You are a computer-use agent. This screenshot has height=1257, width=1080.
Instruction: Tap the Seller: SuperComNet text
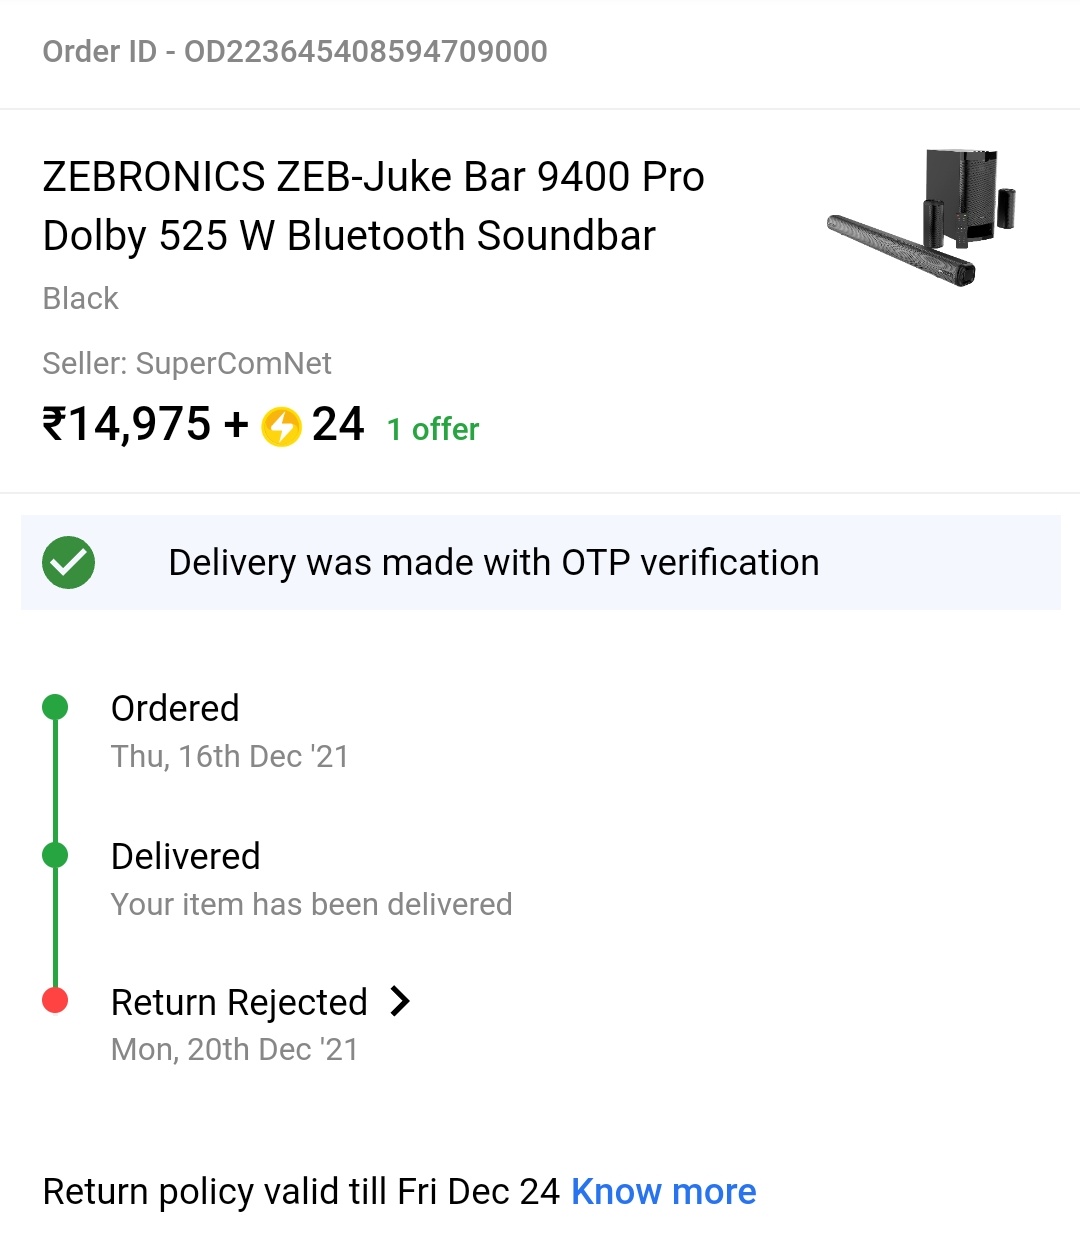point(187,363)
